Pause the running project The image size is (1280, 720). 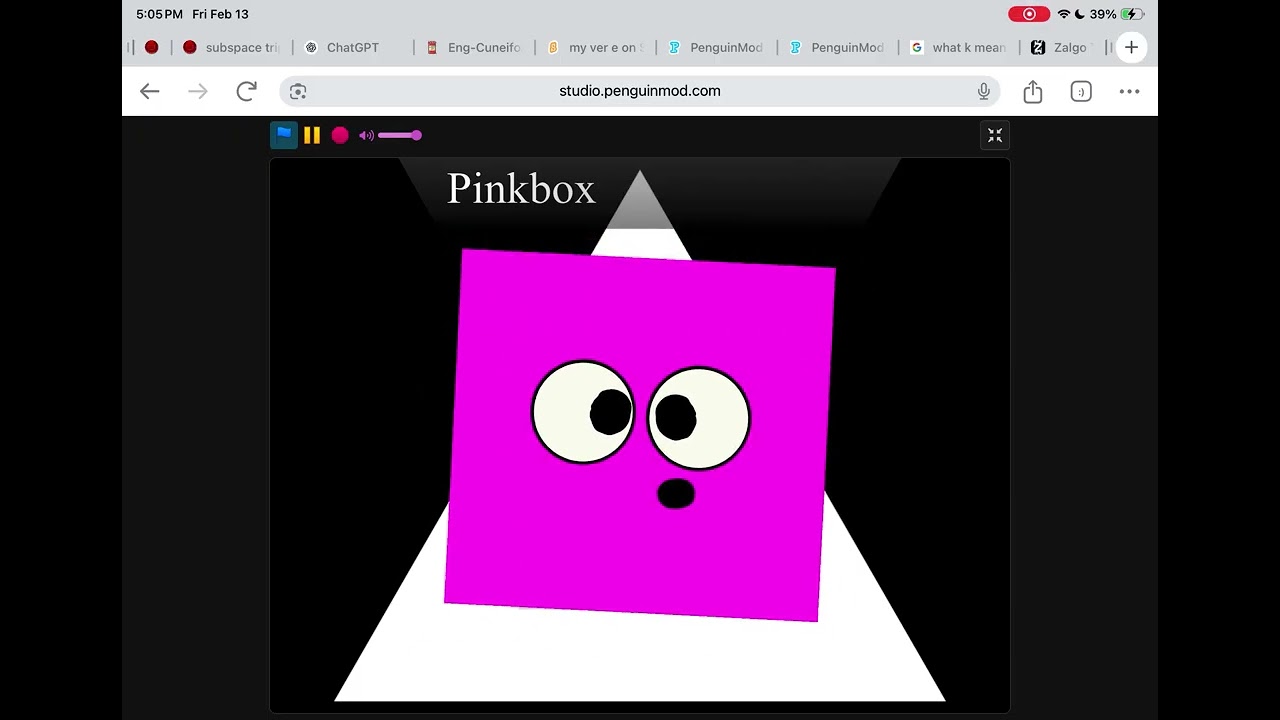point(312,135)
